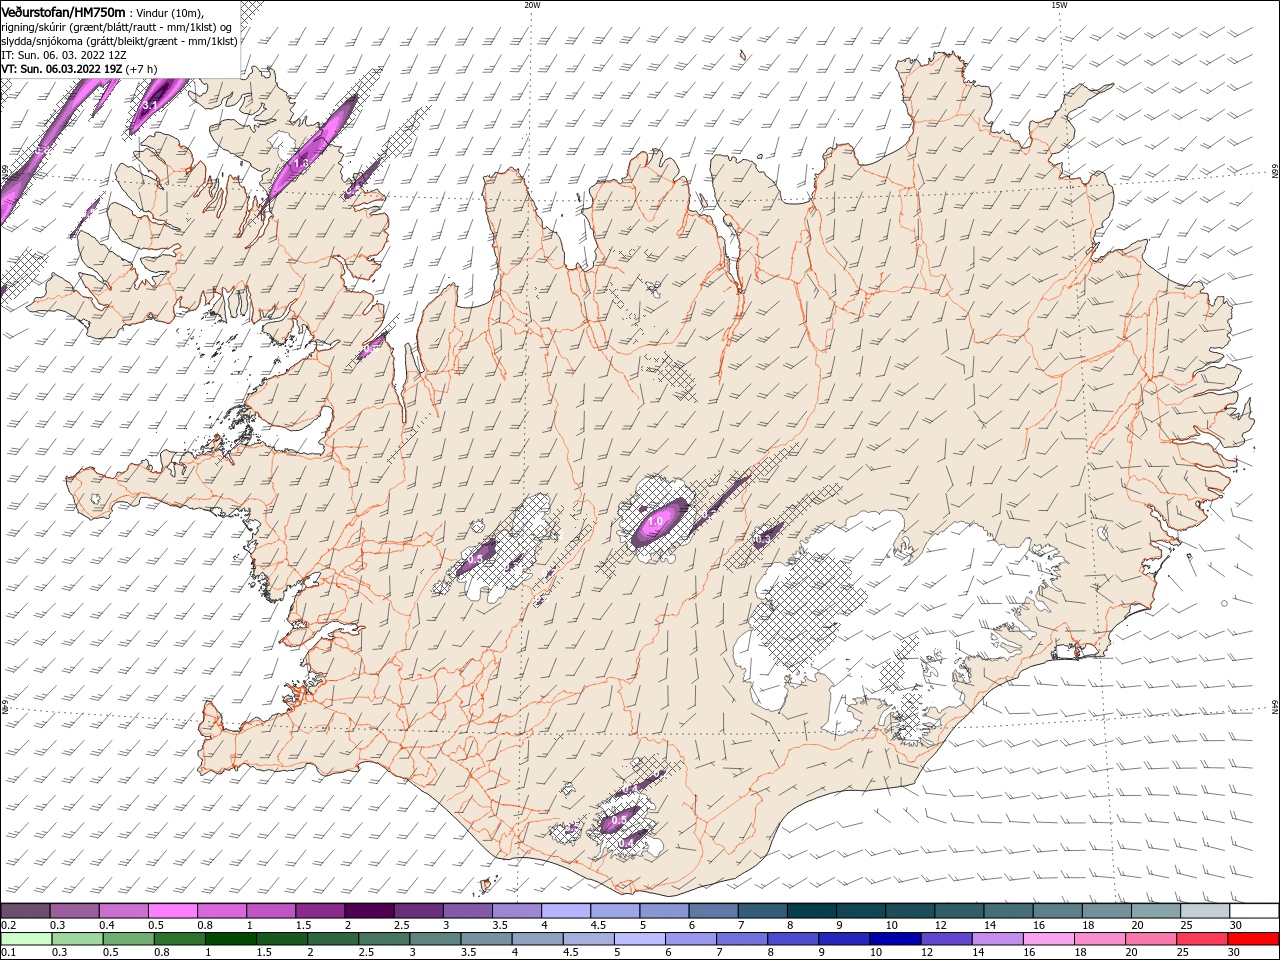Pick the white snow swatch after 30
Viewport: 1280px width, 960px height.
1254,911
